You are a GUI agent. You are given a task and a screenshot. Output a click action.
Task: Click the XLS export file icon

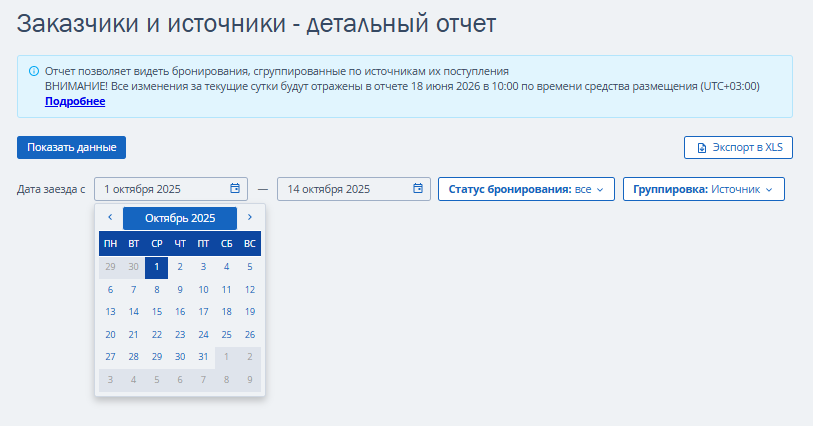point(702,148)
